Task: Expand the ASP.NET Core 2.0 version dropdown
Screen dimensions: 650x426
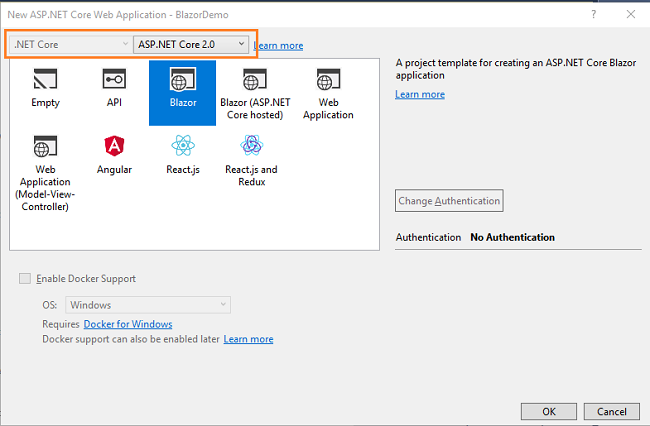Action: pyautogui.click(x=191, y=44)
